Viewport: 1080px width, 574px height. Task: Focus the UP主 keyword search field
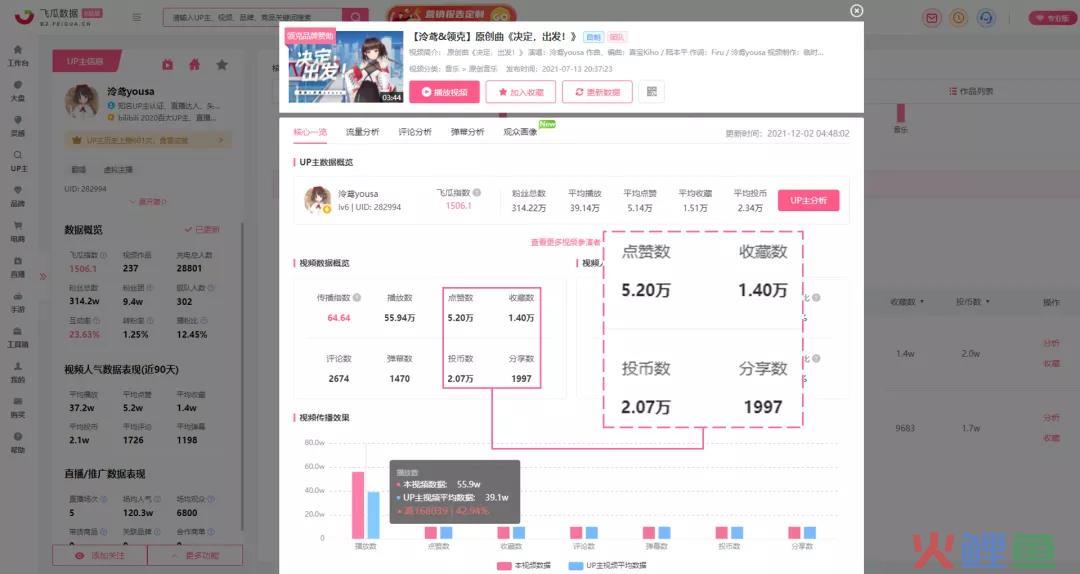tap(252, 17)
